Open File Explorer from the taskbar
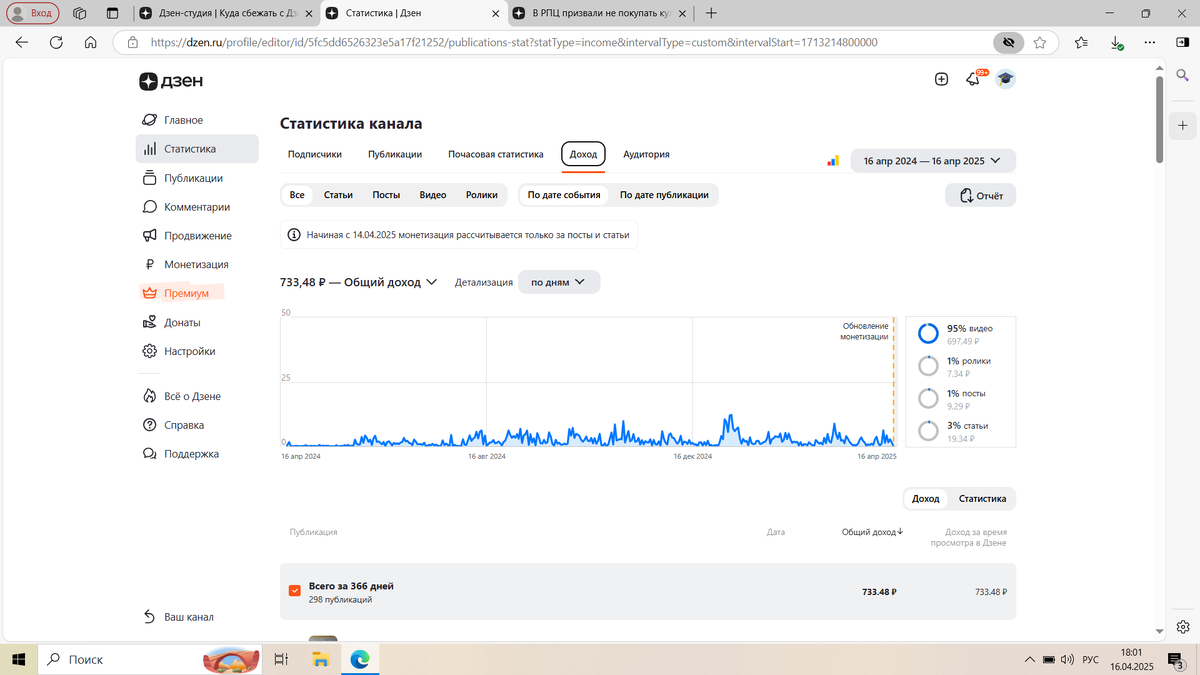Viewport: 1200px width, 675px height. coord(321,658)
